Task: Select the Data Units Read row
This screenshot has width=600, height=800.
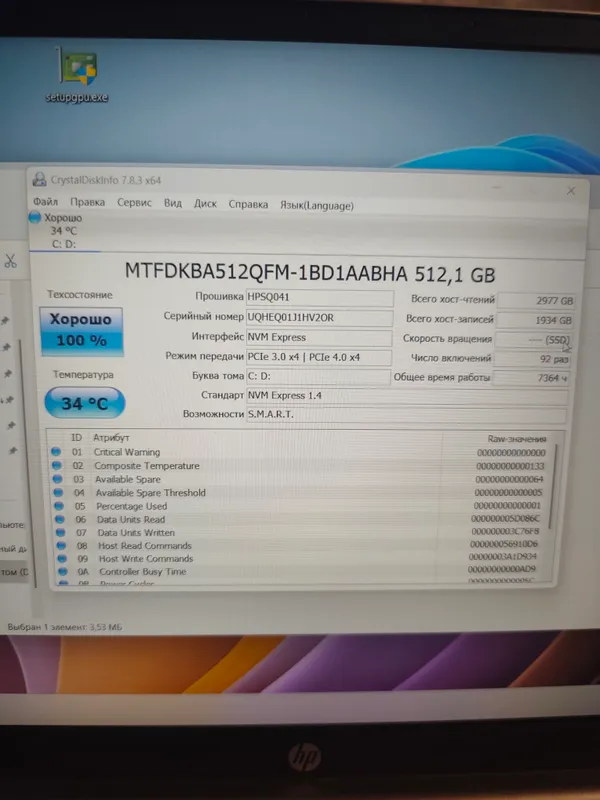Action: point(301,519)
